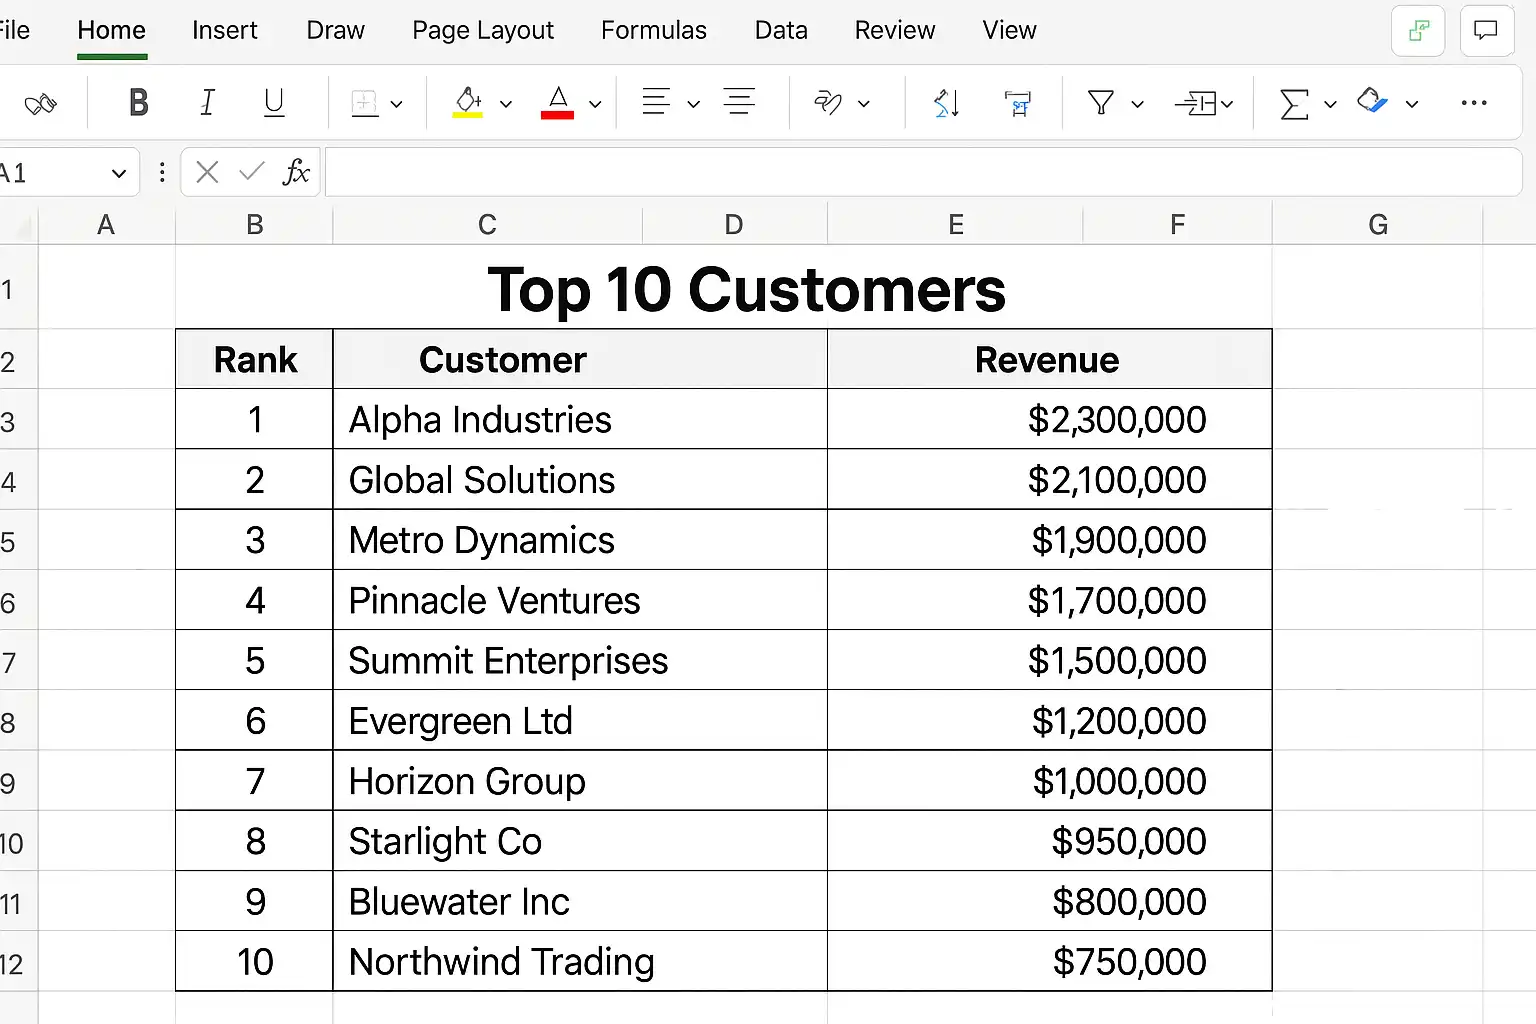This screenshot has height=1024, width=1536.
Task: Toggle bold formatting
Action: [139, 102]
